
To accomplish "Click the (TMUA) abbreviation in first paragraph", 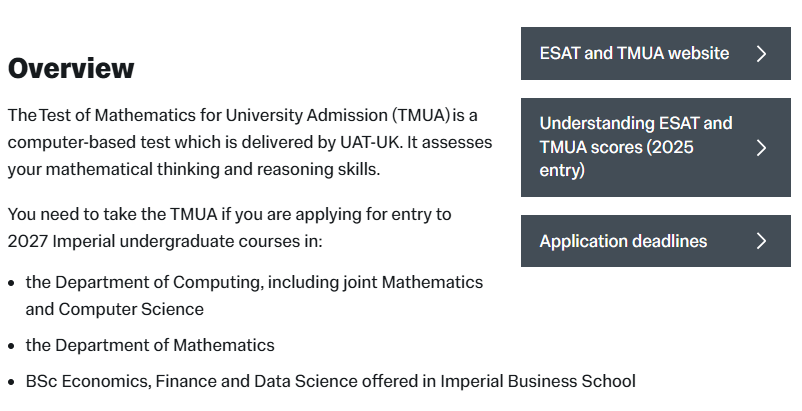I will point(421,115).
